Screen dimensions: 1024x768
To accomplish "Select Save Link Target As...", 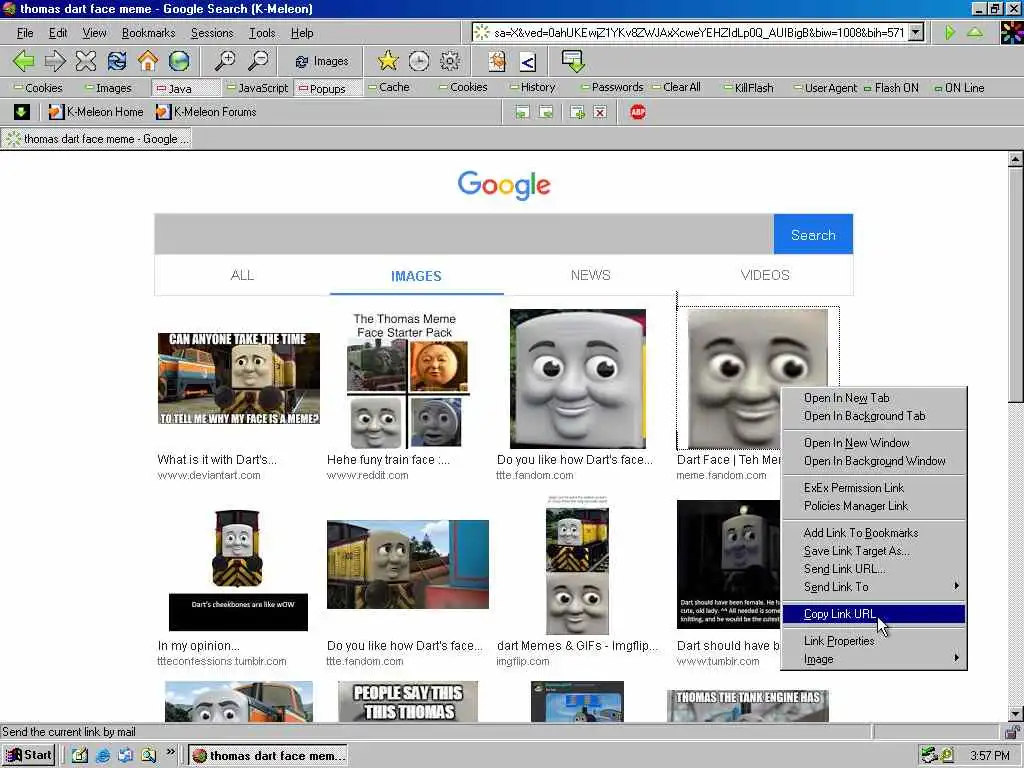I will tap(874, 551).
